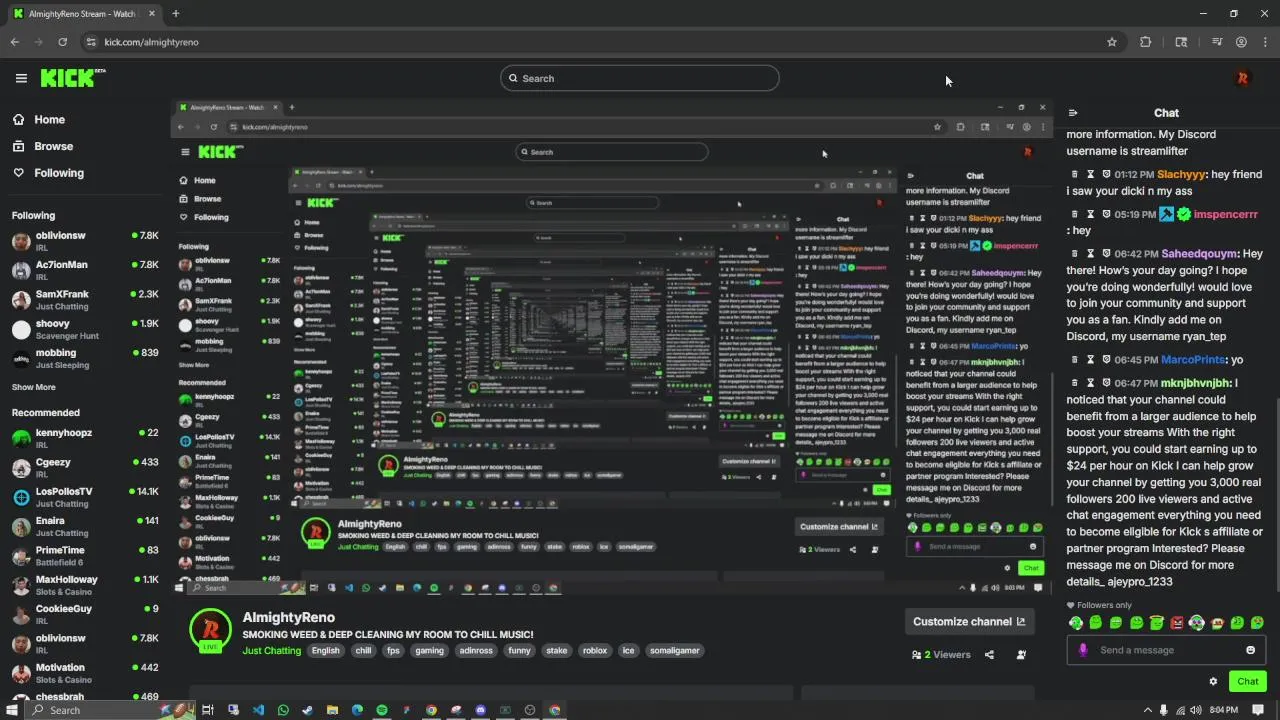The image size is (1280, 720).
Task: Expand Show More in Following list
Action: (x=34, y=387)
